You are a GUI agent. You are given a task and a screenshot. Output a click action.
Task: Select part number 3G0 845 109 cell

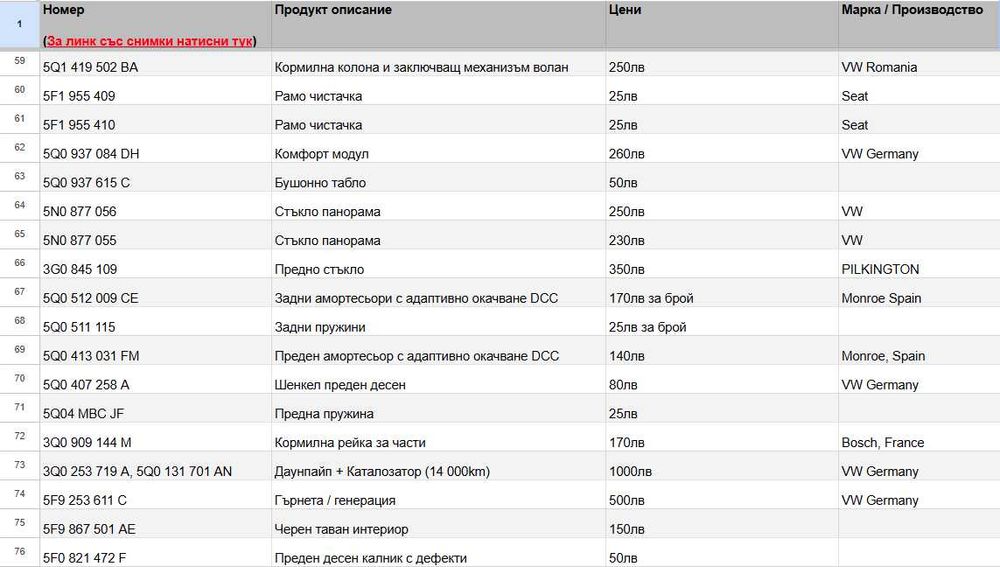[x=80, y=269]
